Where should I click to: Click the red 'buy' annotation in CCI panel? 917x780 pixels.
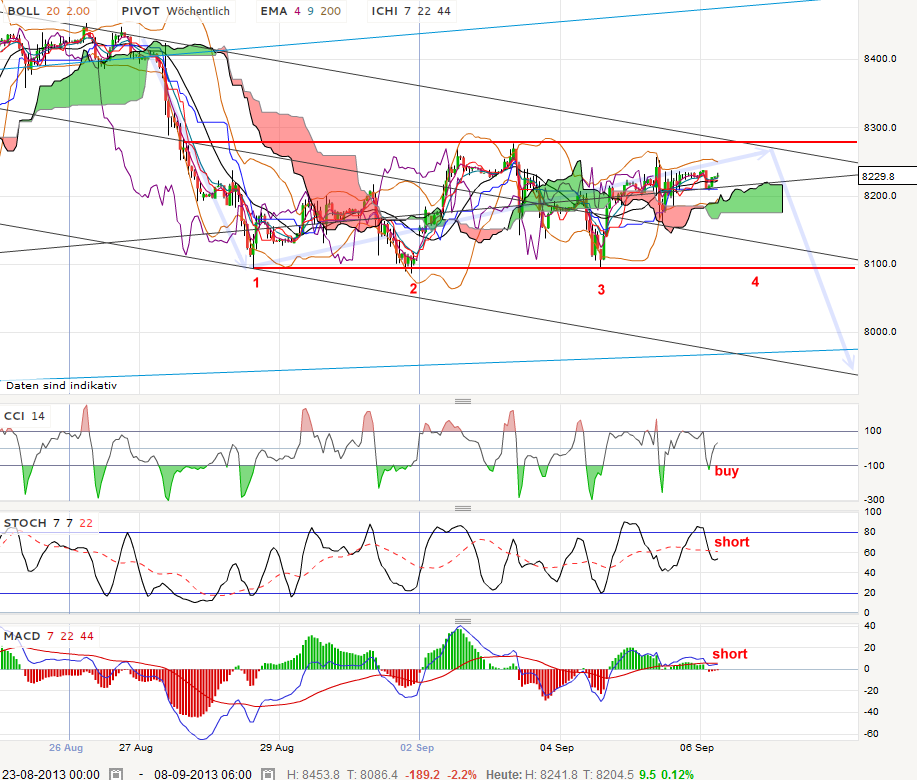[x=726, y=471]
